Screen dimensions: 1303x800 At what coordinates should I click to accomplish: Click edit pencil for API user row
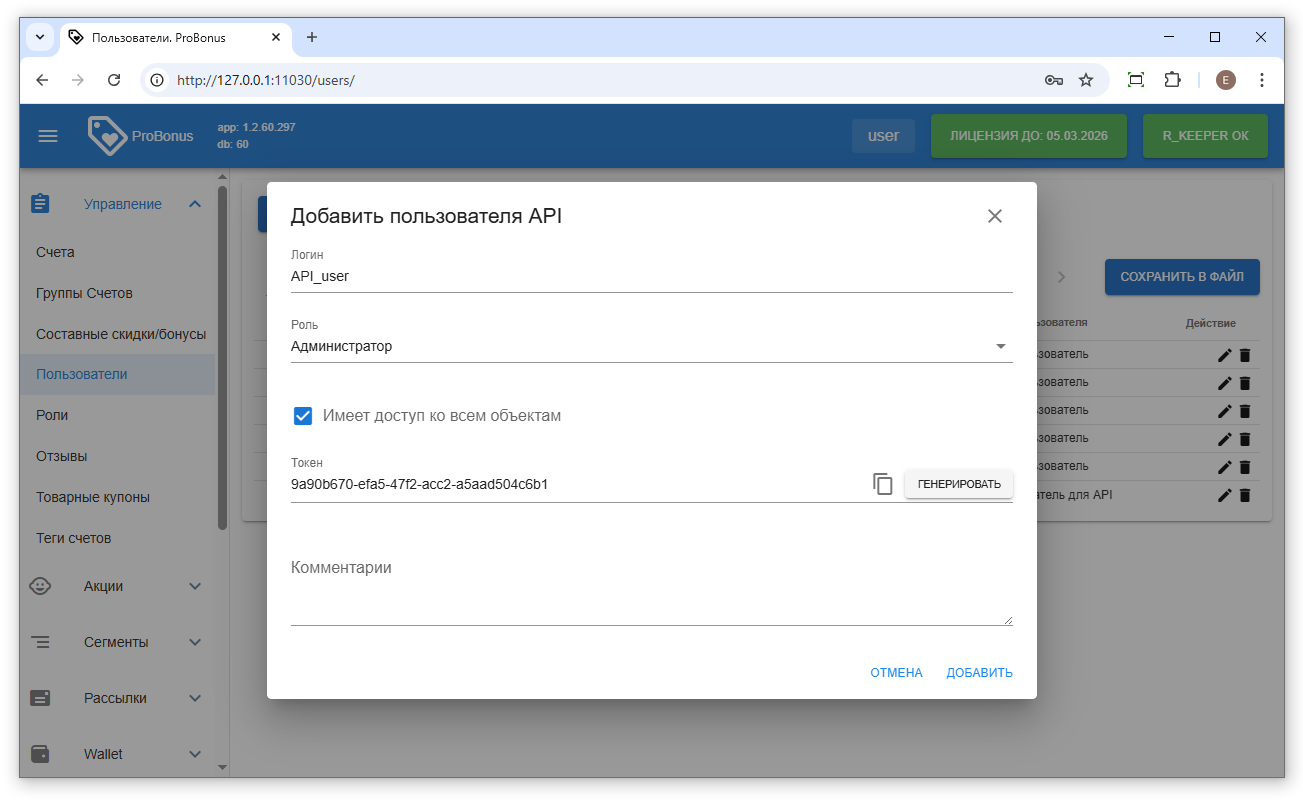point(1224,495)
